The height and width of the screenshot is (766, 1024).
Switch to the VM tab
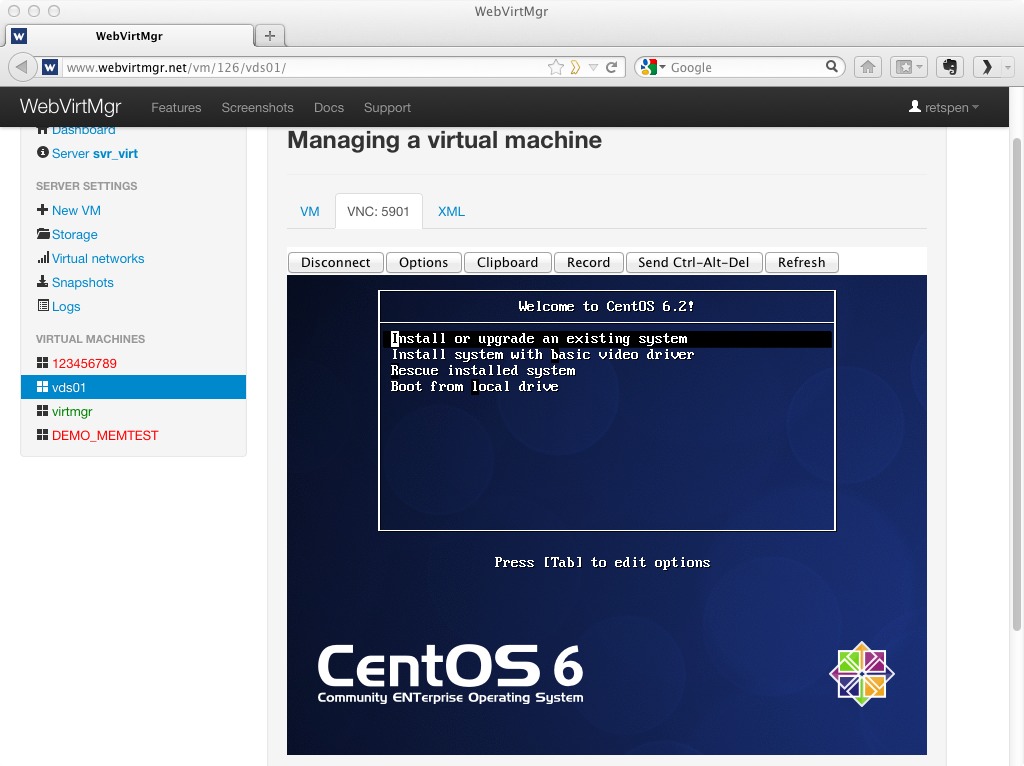tap(310, 211)
